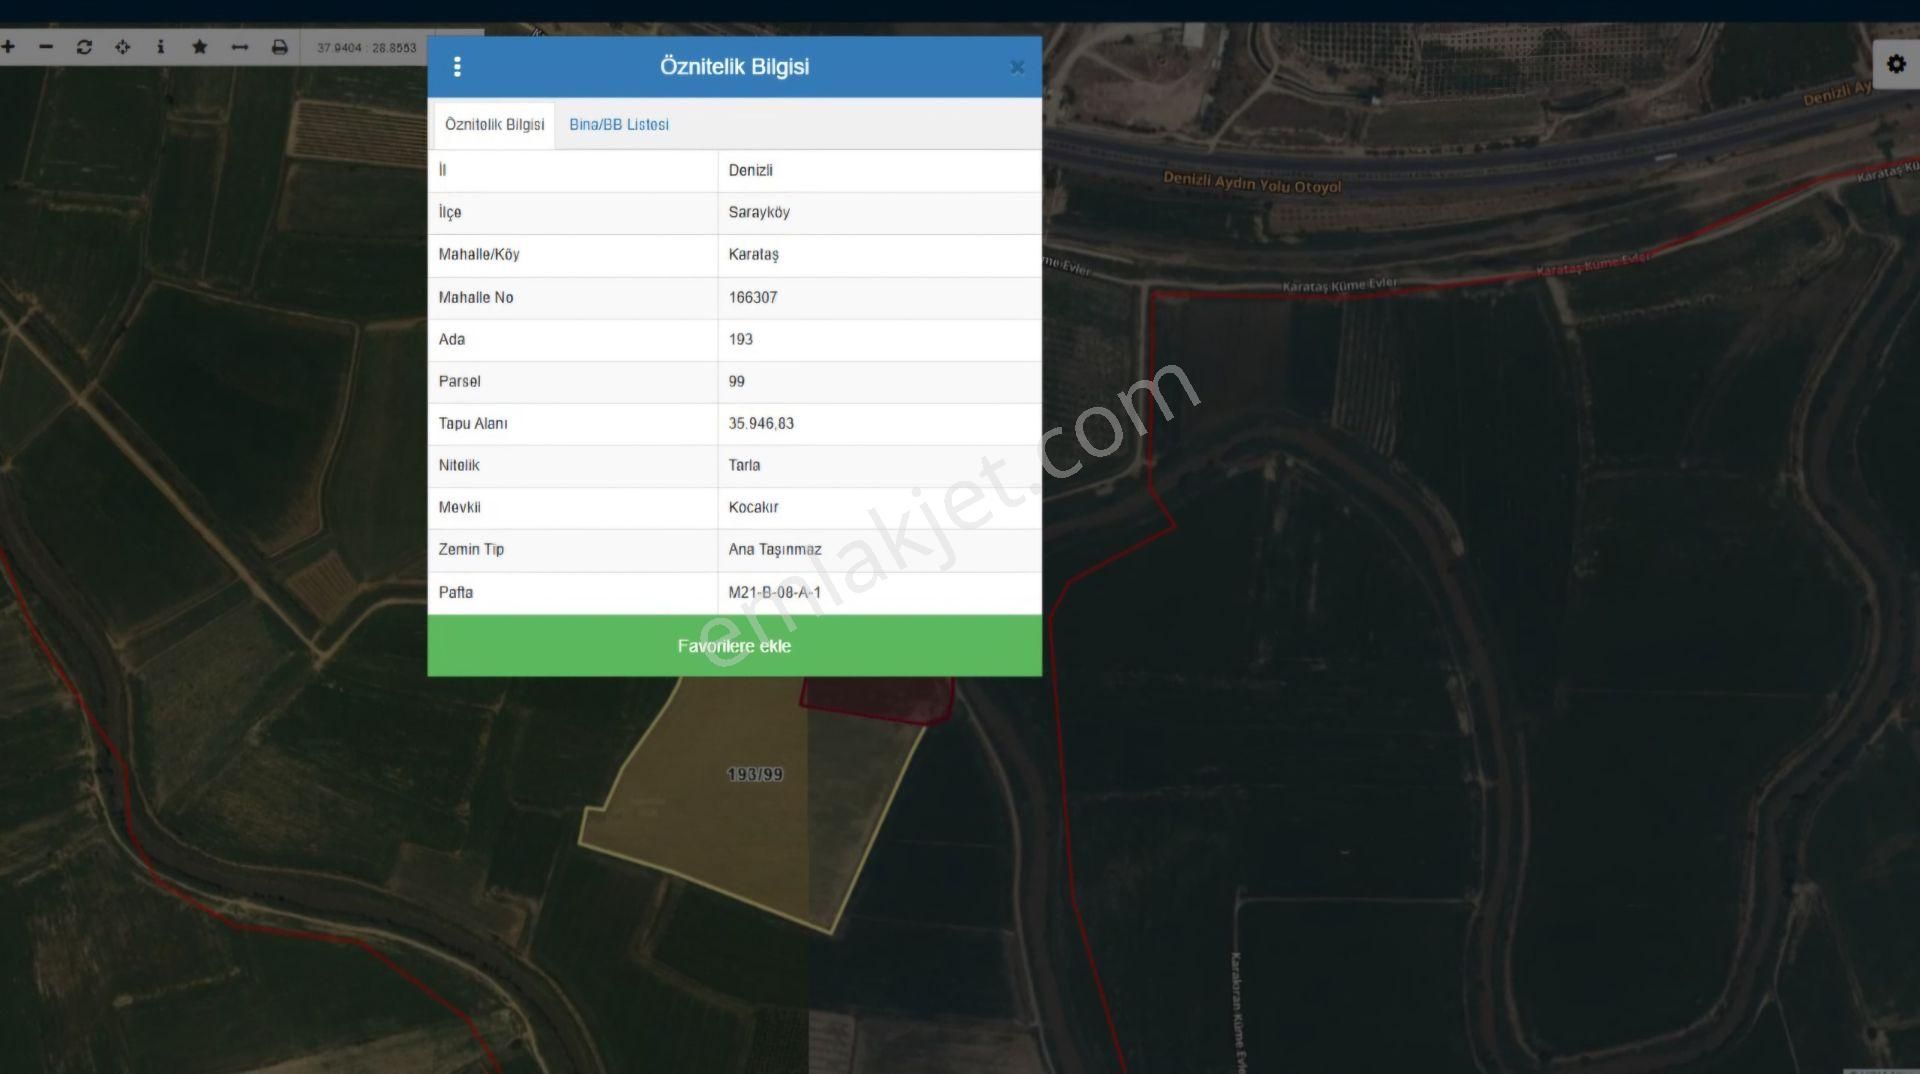Click the Öznitelik Bilgisi dialog title

click(x=735, y=67)
